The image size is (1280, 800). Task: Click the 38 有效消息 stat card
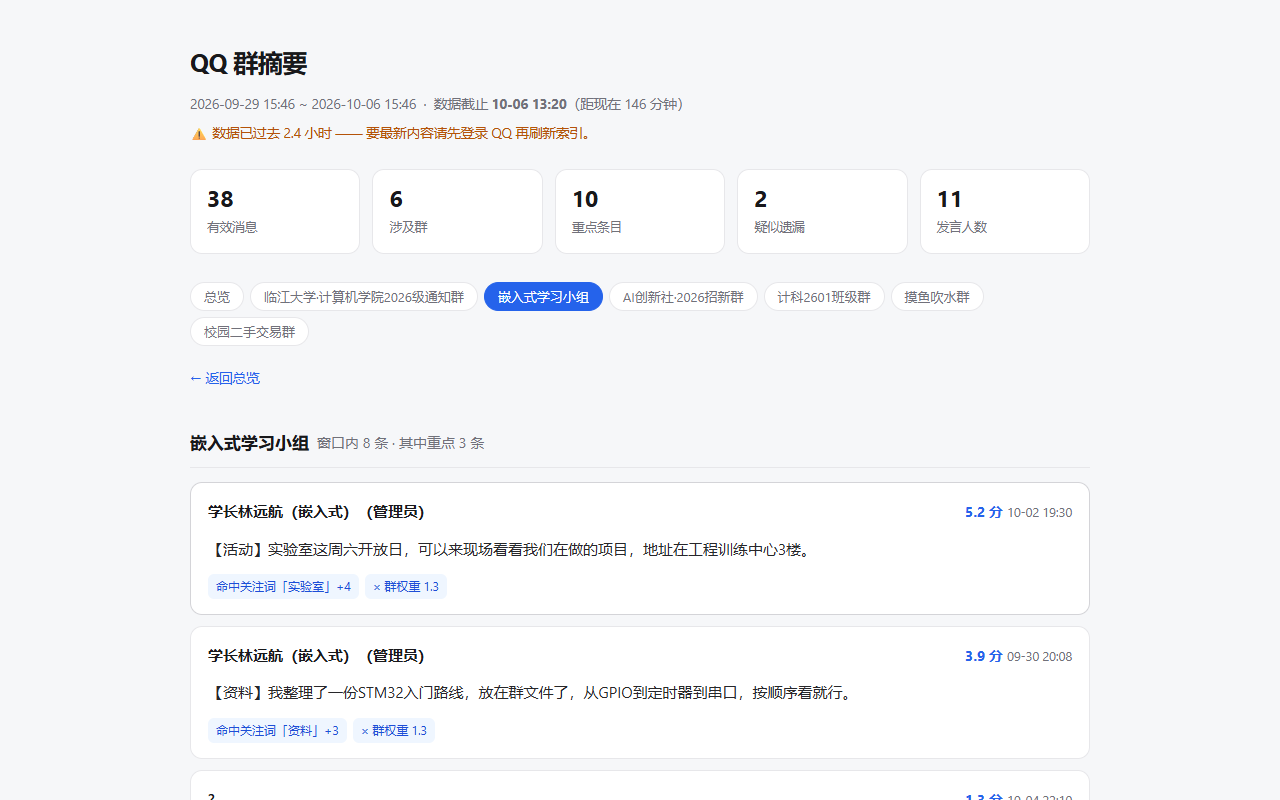[x=275, y=211]
